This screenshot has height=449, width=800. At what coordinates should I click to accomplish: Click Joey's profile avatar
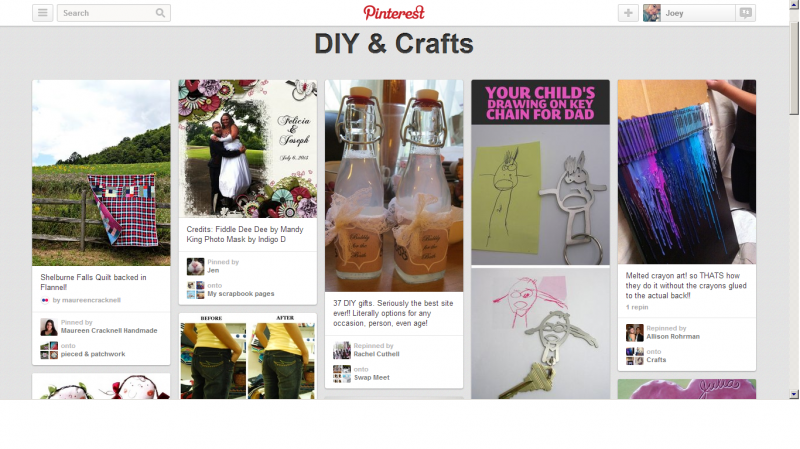pyautogui.click(x=652, y=13)
